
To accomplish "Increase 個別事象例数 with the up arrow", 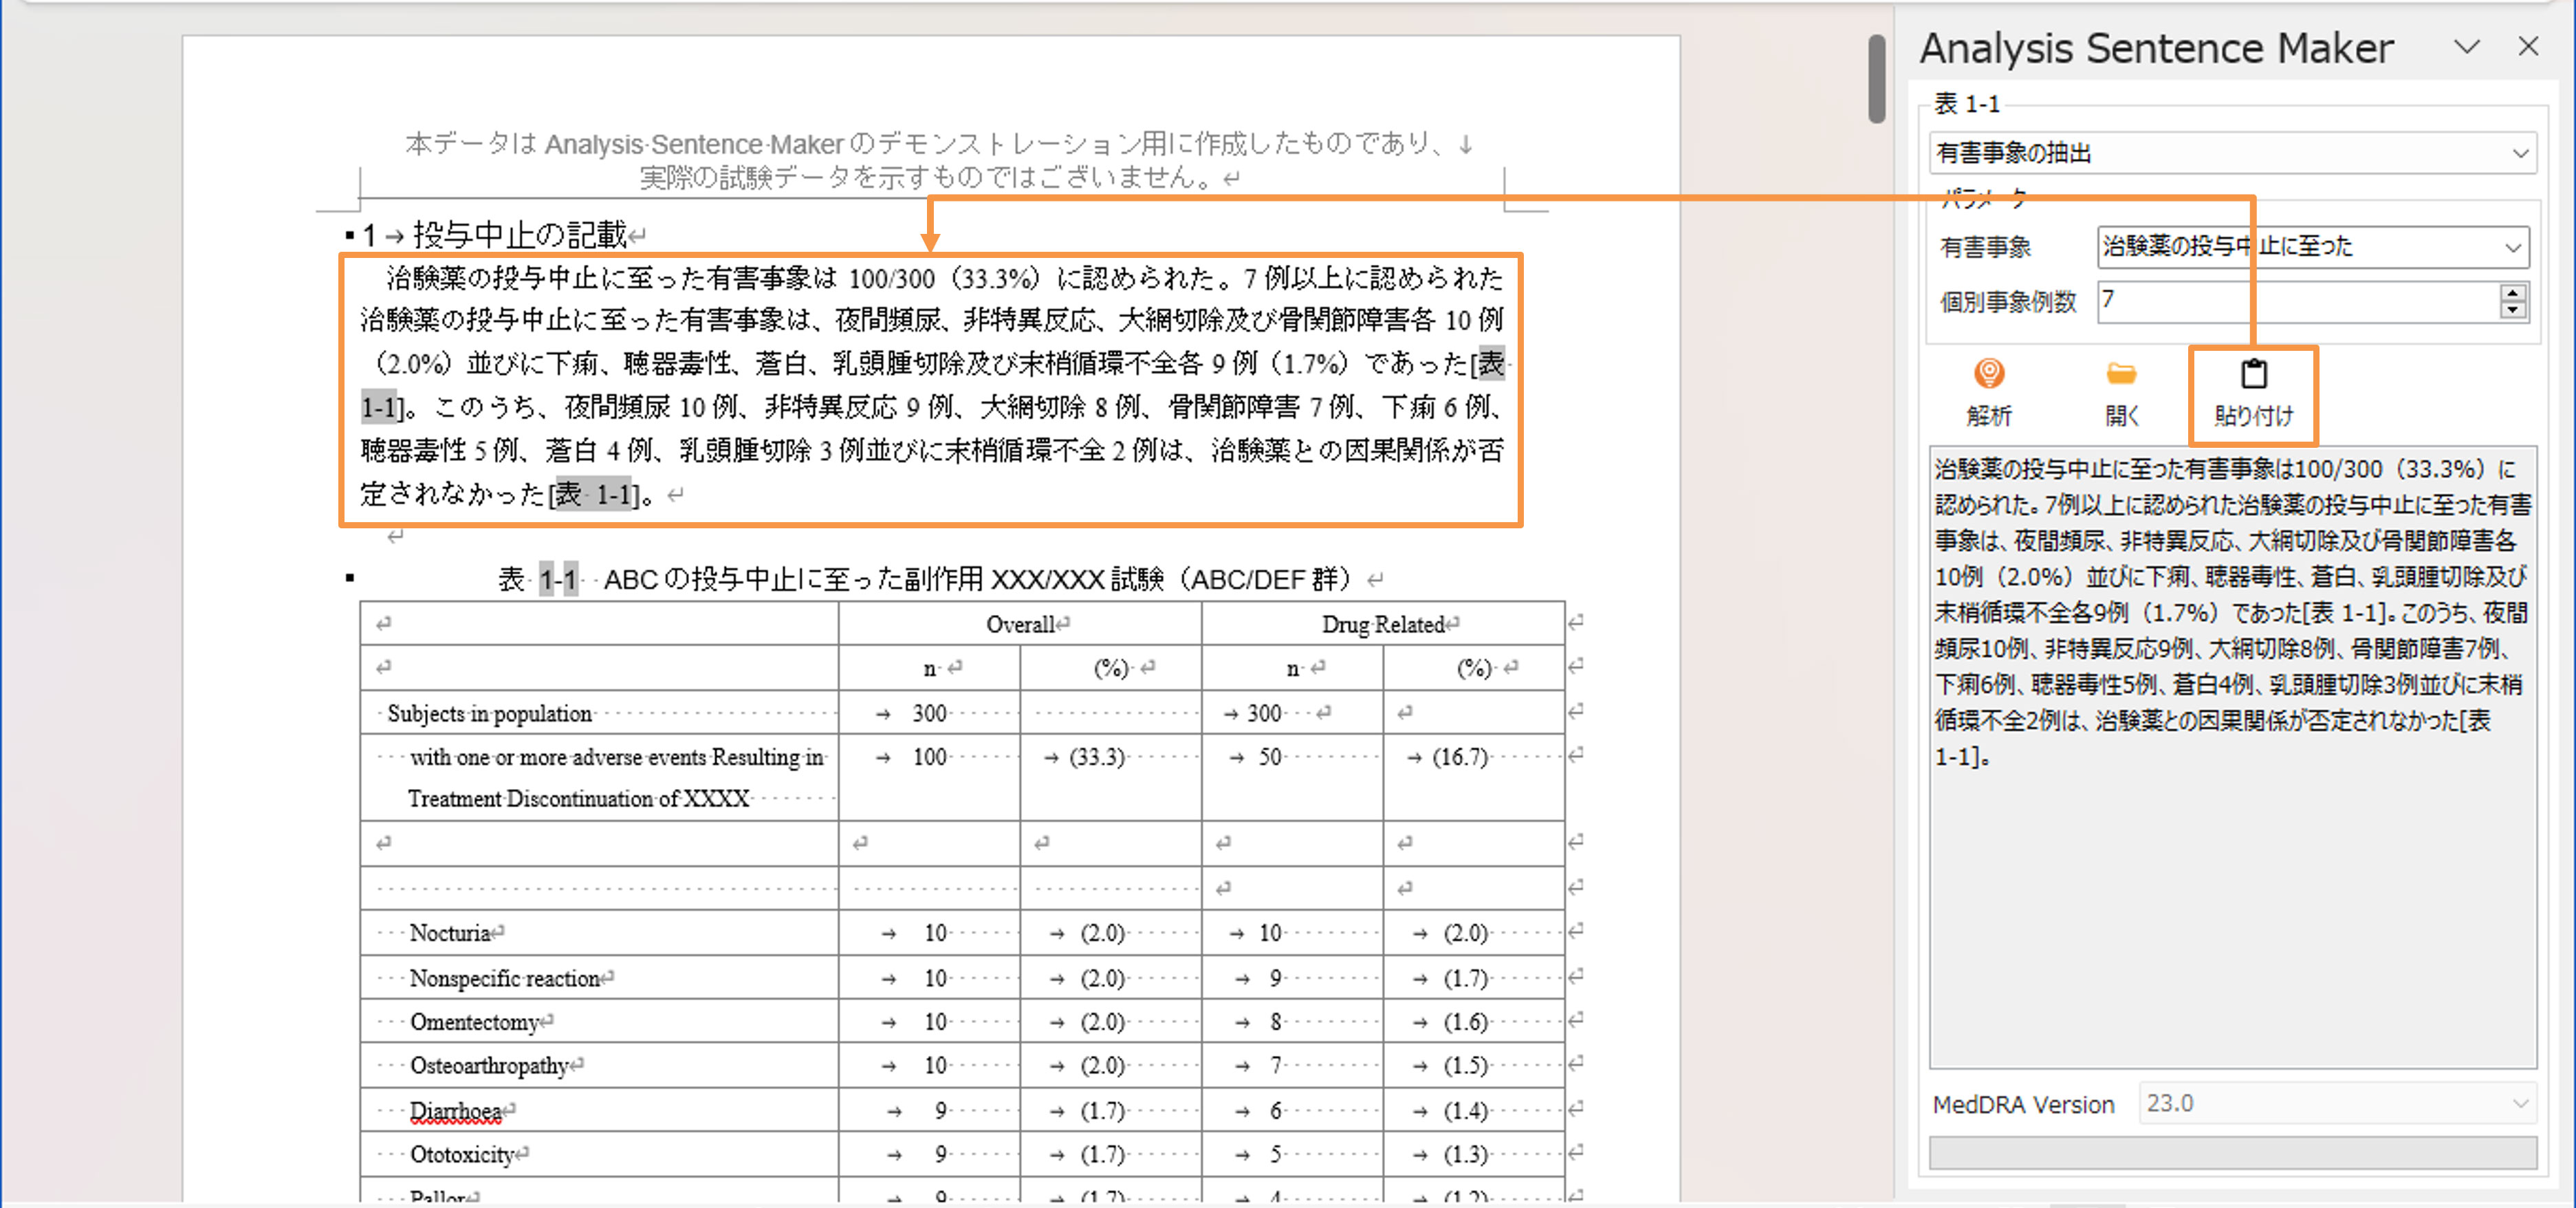I will click(x=2513, y=292).
